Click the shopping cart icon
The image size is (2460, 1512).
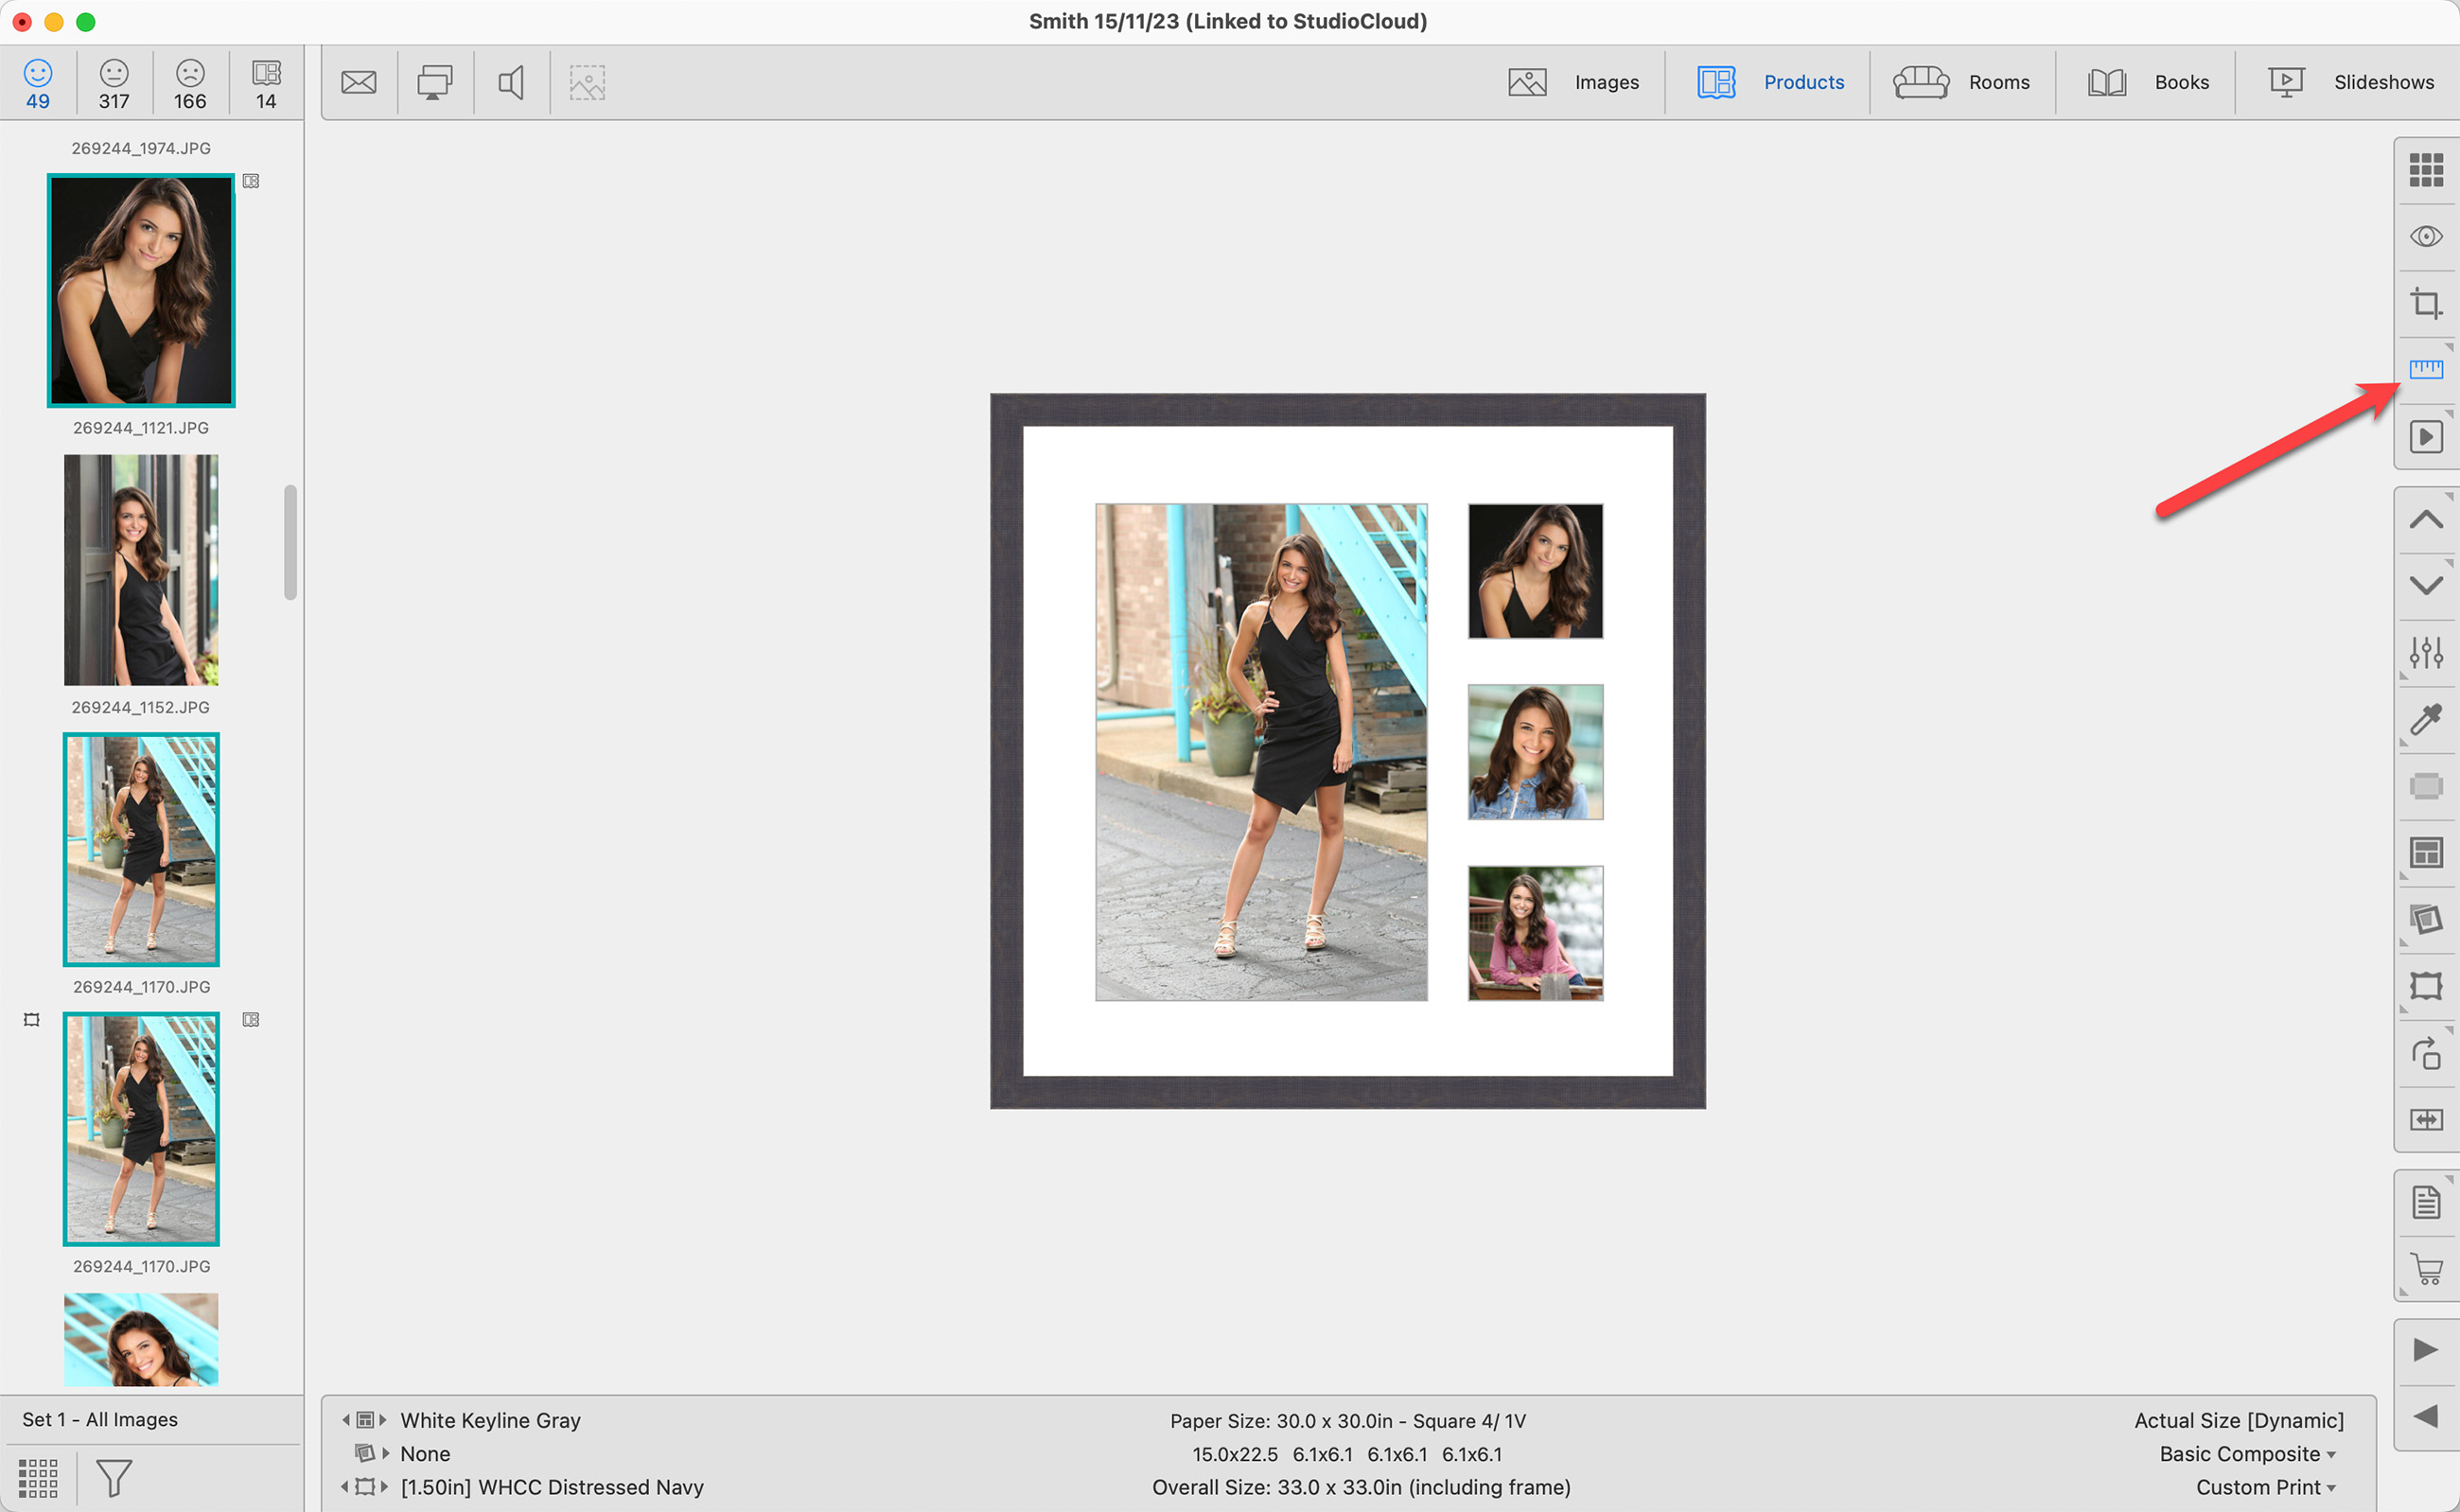pos(2425,1268)
